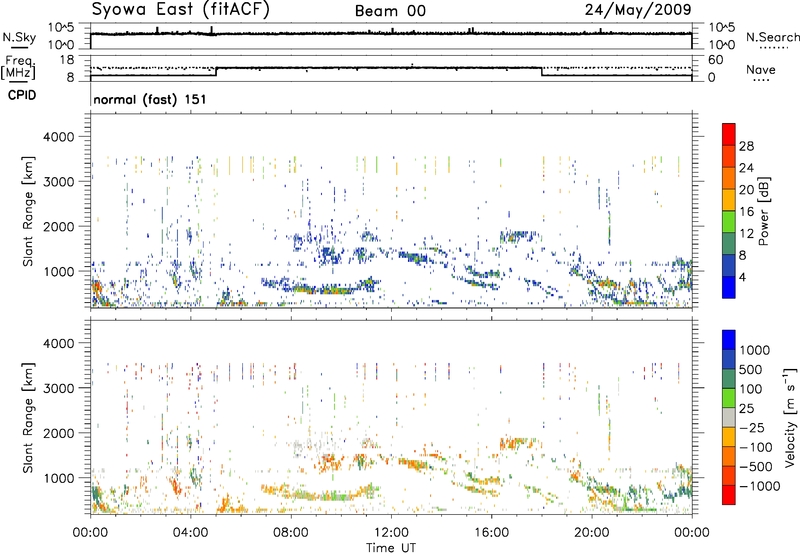
Task: Click the 'Nave' legend label
Action: point(761,69)
